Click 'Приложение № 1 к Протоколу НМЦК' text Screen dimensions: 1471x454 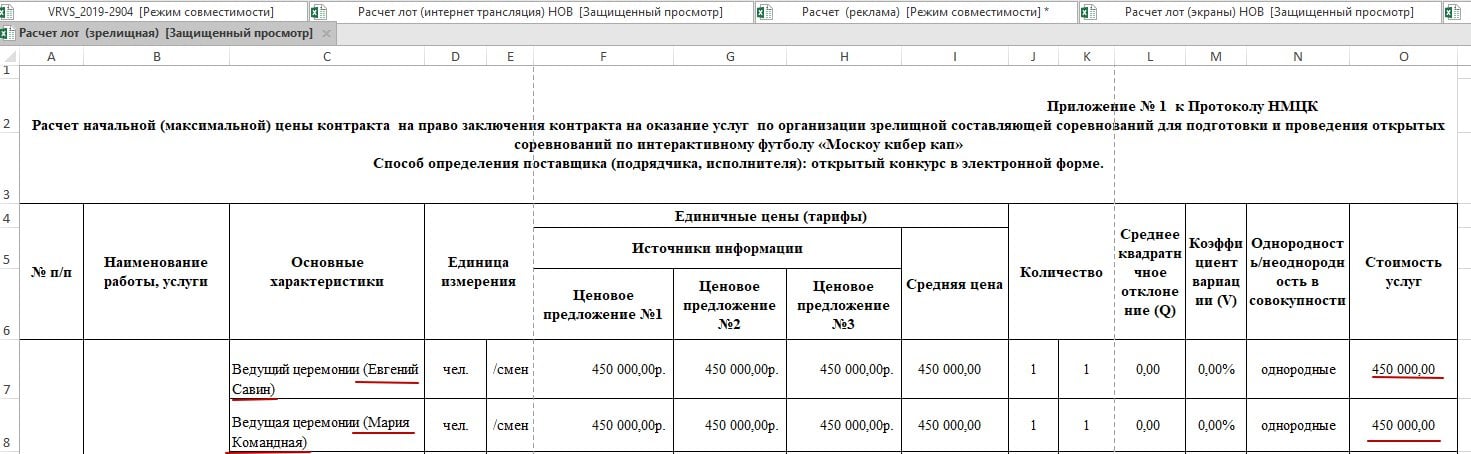(x=1183, y=106)
